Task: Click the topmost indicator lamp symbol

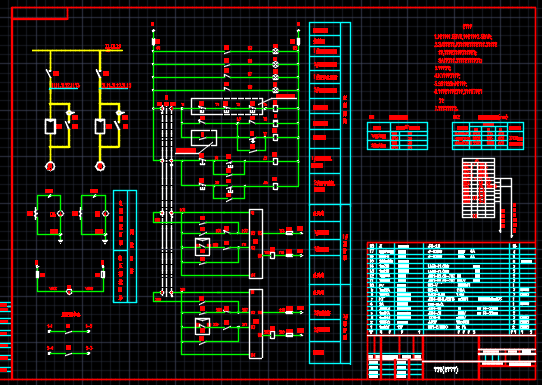Action: (275, 51)
